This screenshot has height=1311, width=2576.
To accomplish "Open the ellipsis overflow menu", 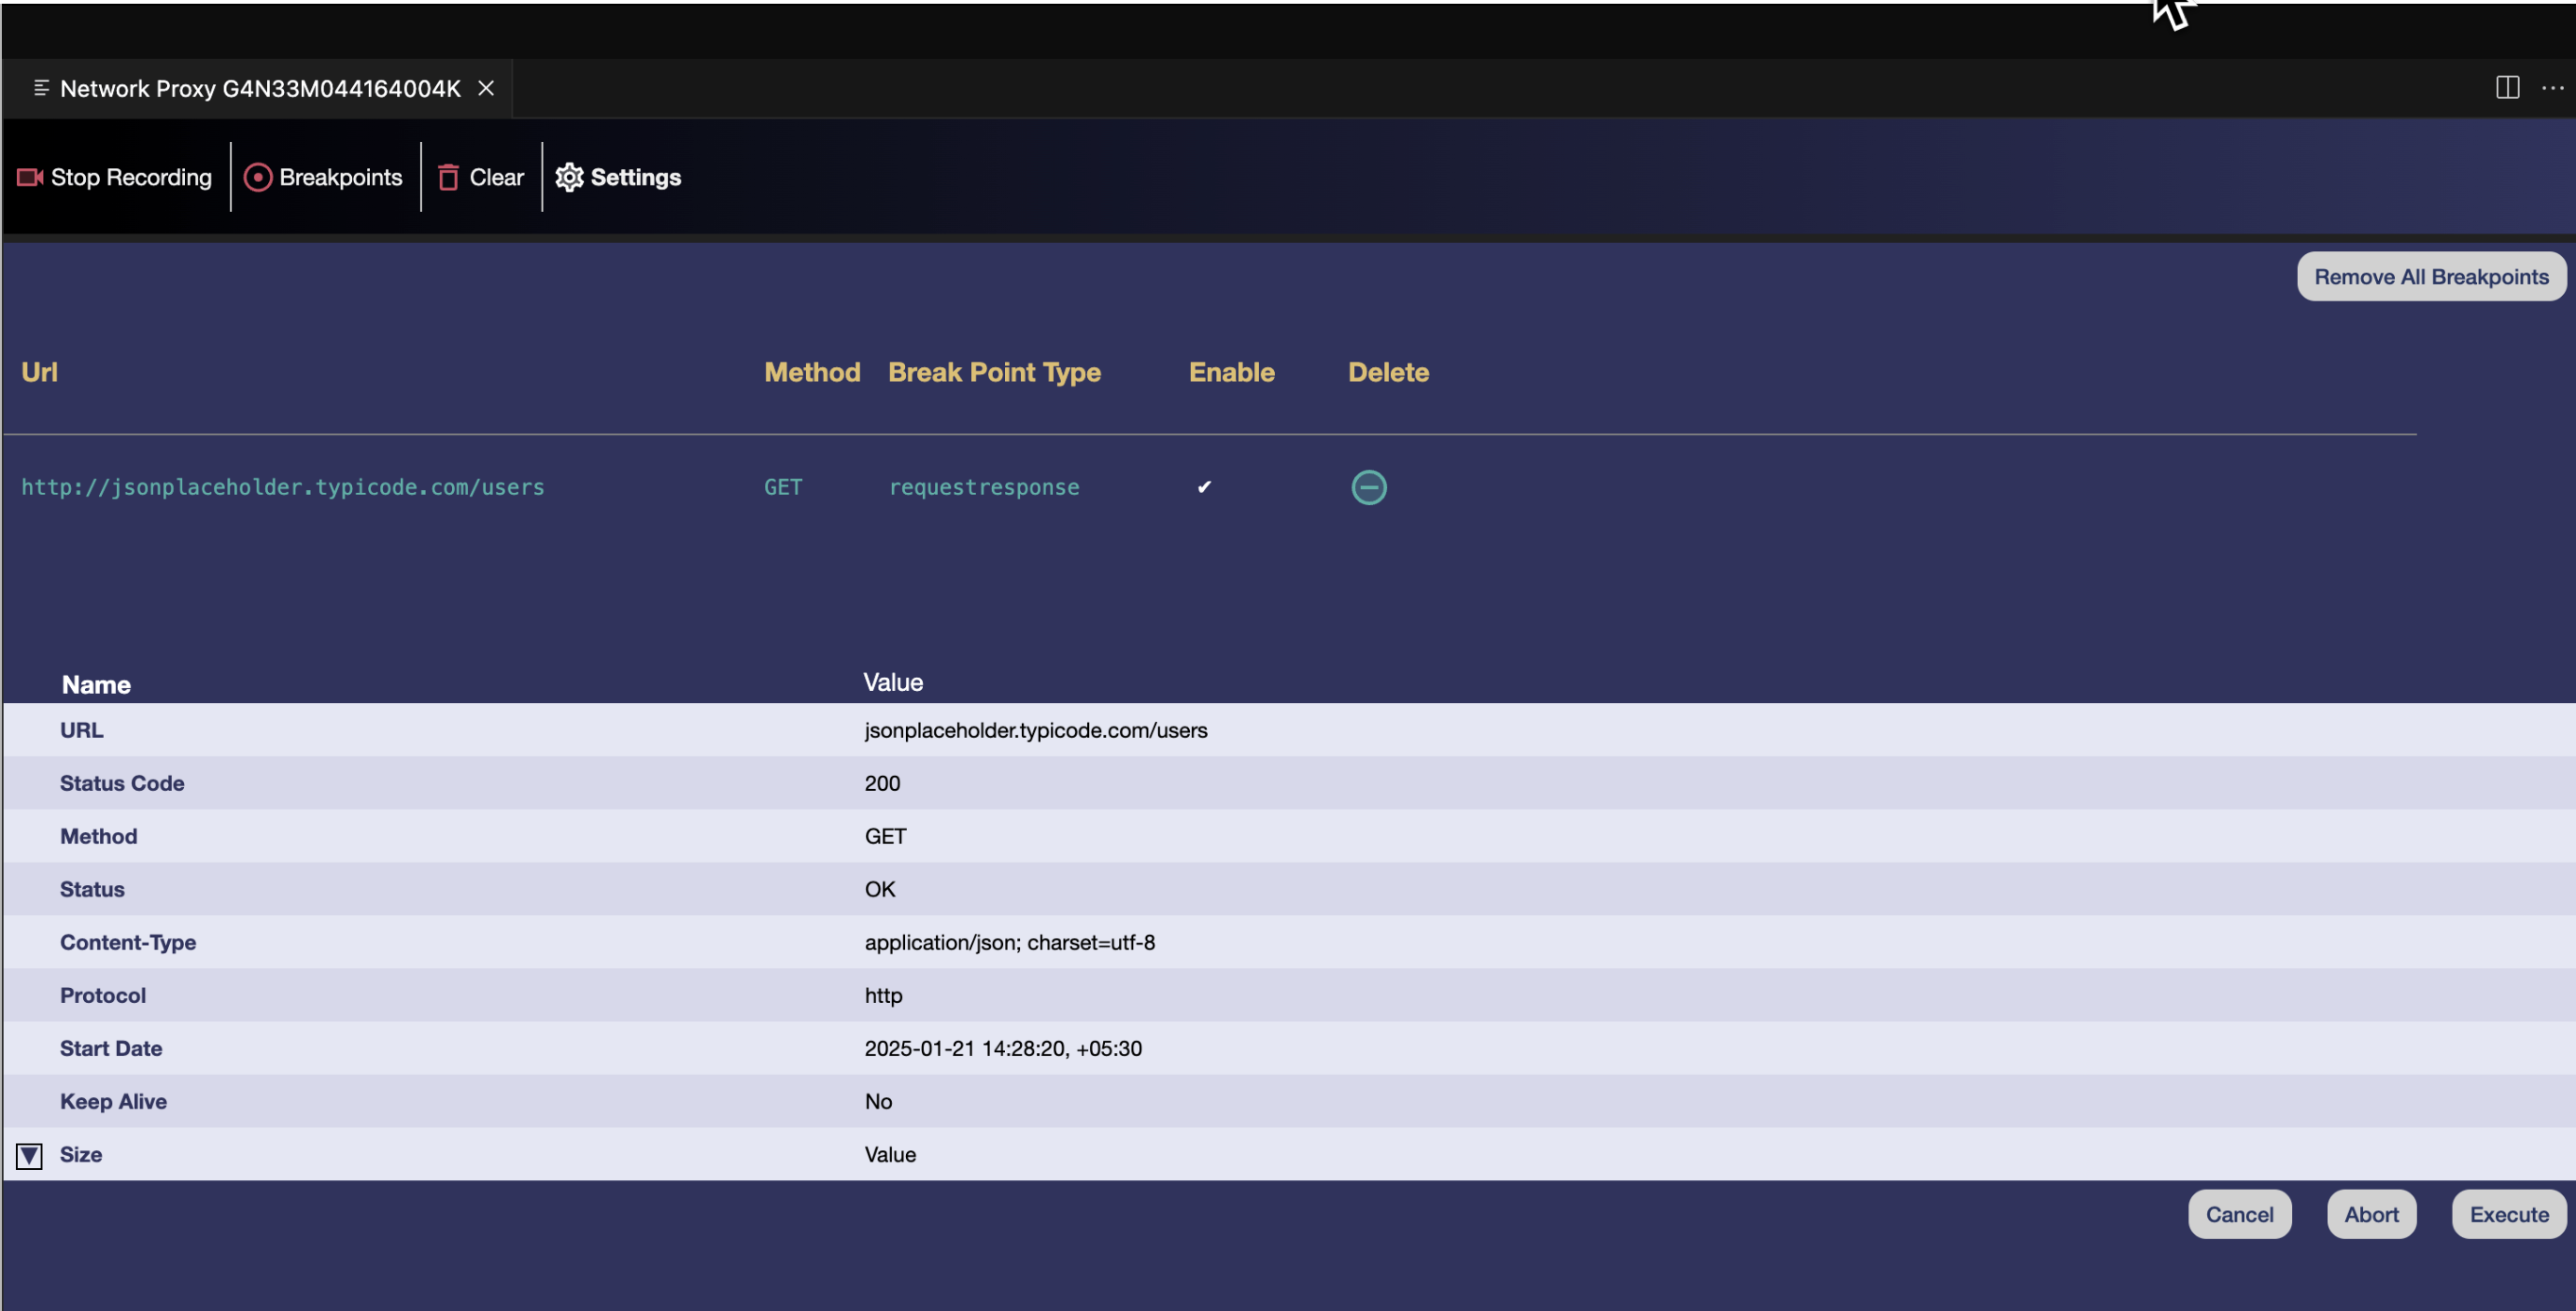I will (2553, 88).
